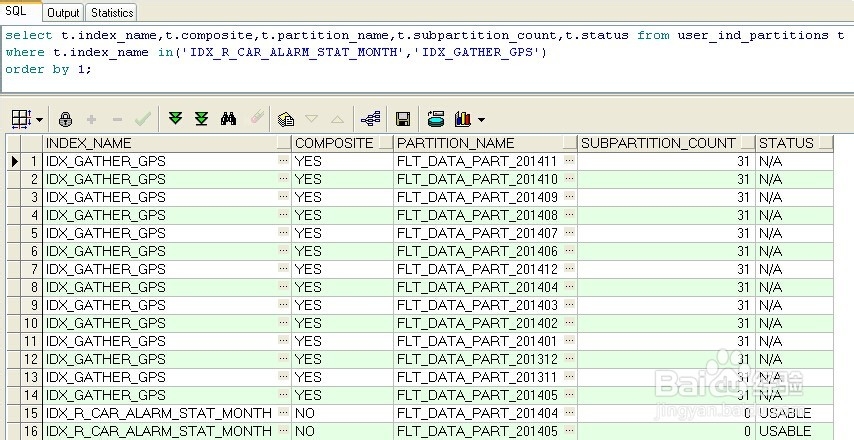Open the grid layout dropdown arrow
Viewport: 854px width, 440px height.
pos(39,120)
